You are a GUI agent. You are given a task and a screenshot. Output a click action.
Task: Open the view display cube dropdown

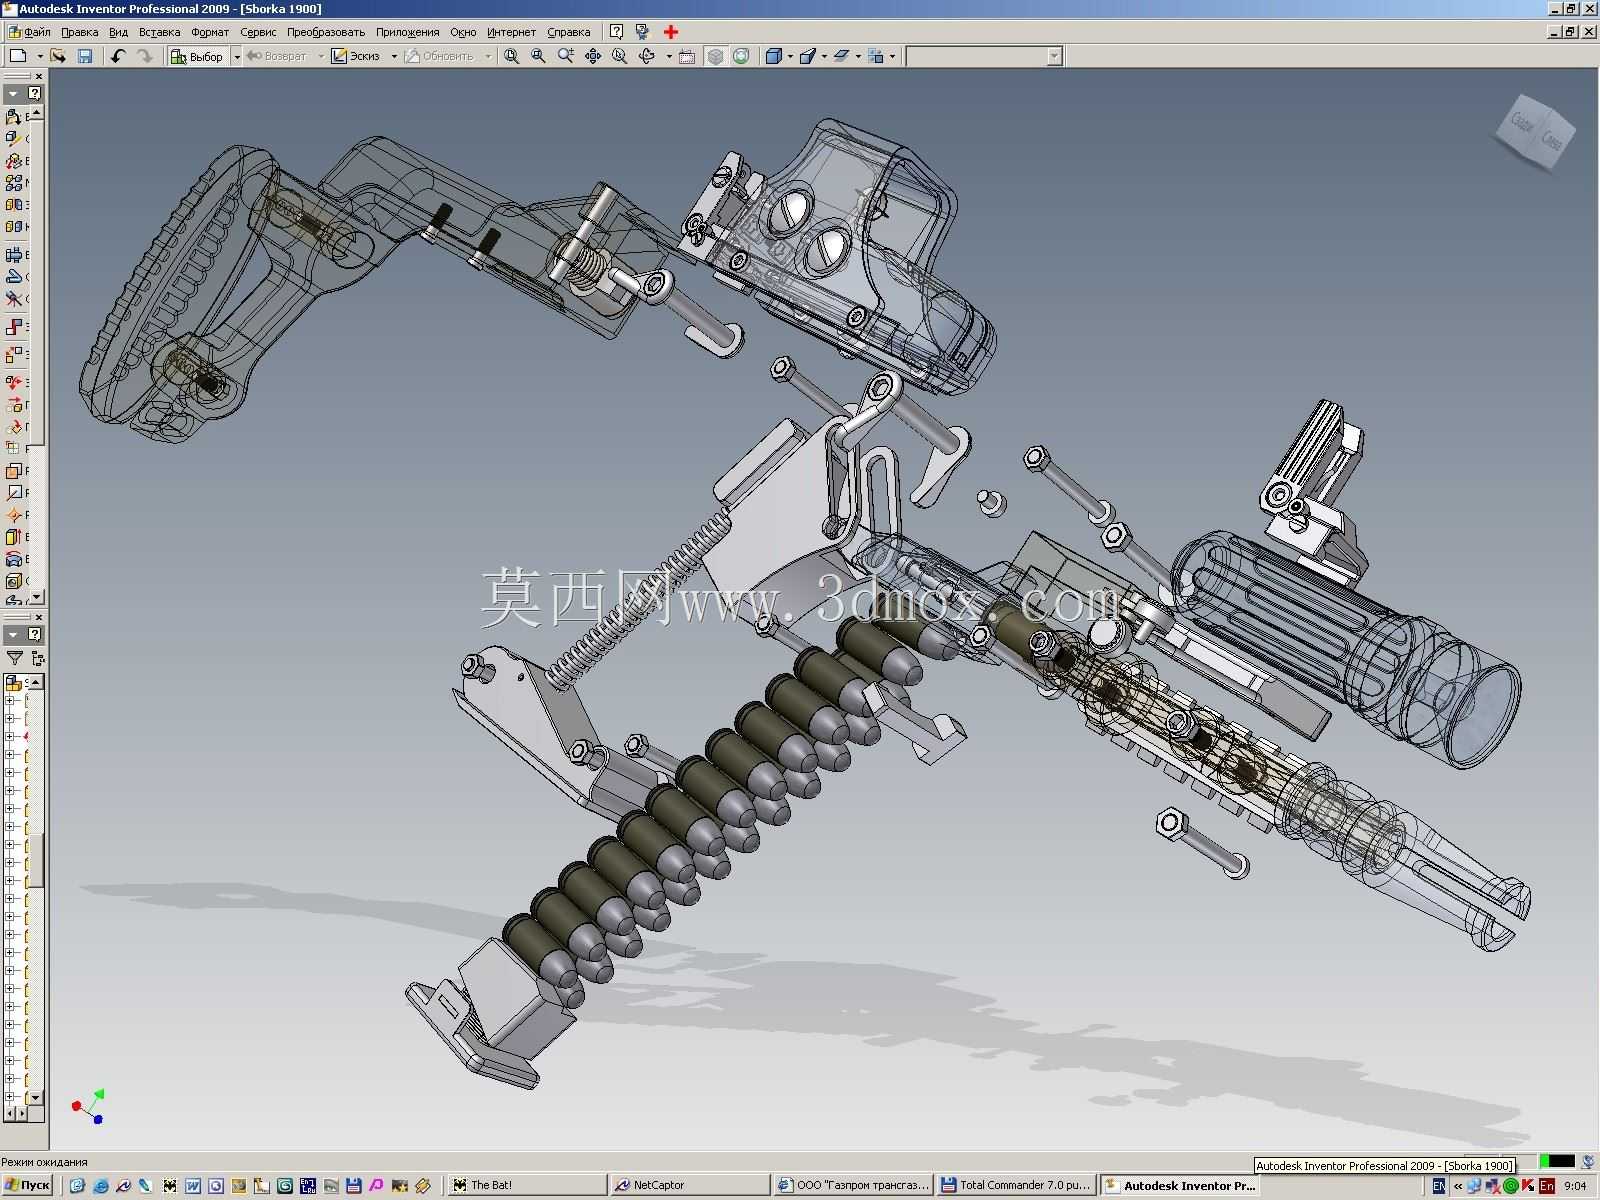[x=790, y=56]
